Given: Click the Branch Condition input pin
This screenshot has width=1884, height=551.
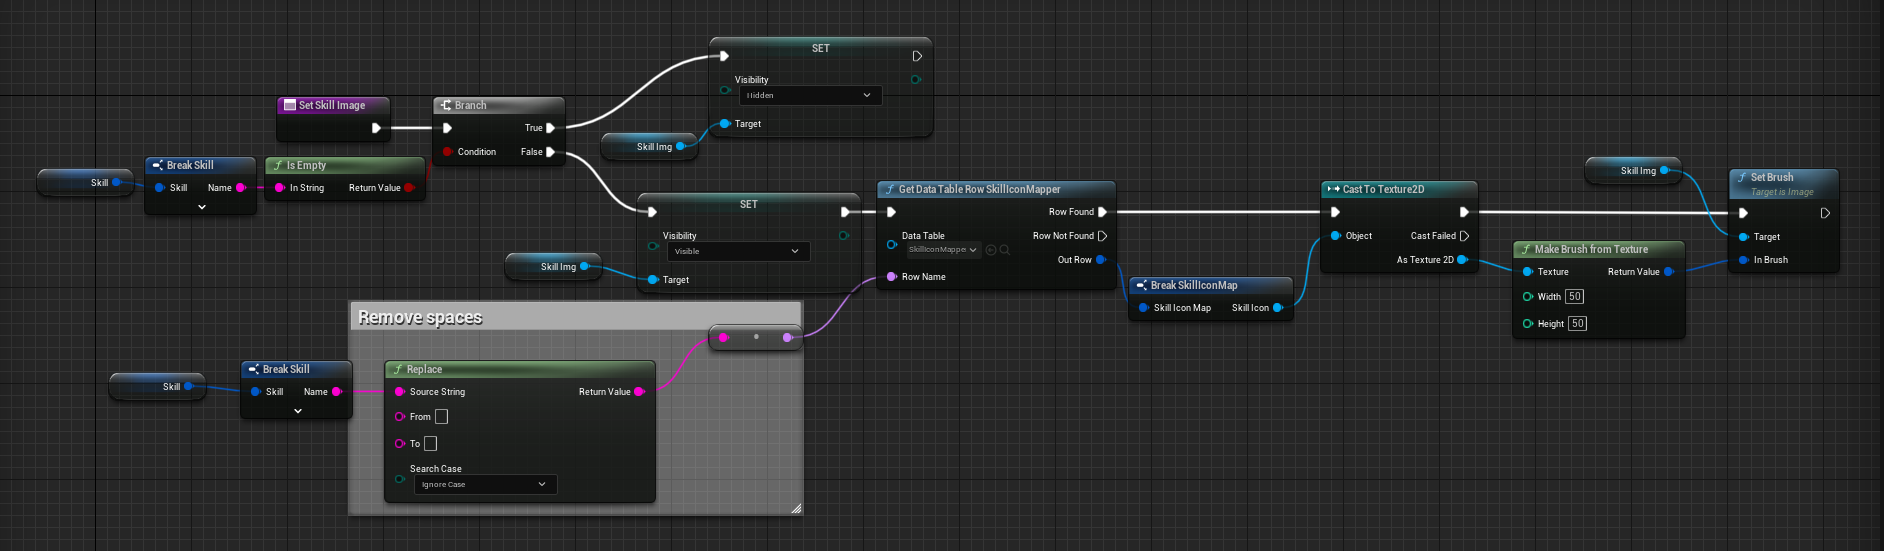Looking at the screenshot, I should point(447,152).
